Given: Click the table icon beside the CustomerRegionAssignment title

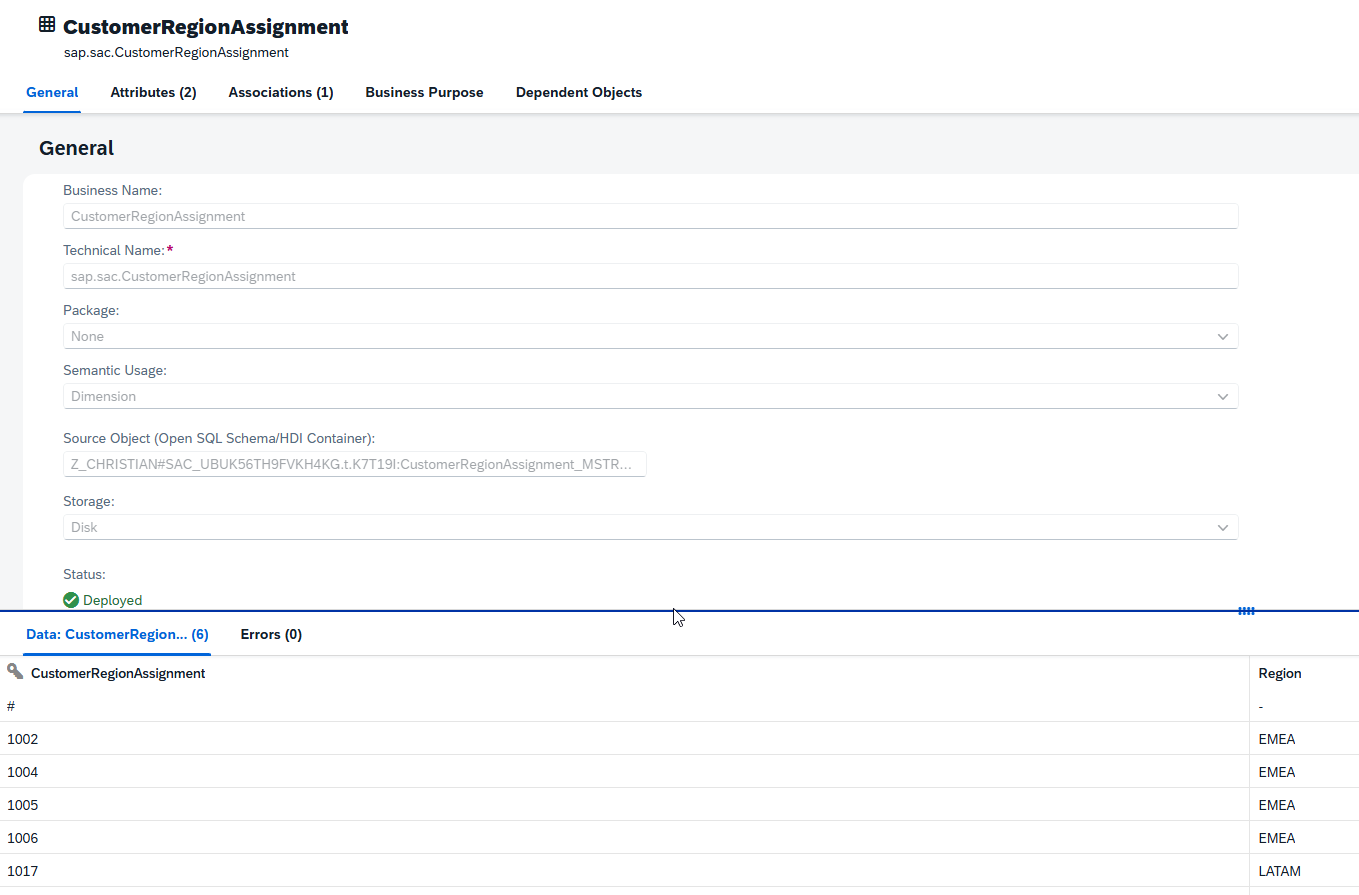Looking at the screenshot, I should [x=47, y=25].
